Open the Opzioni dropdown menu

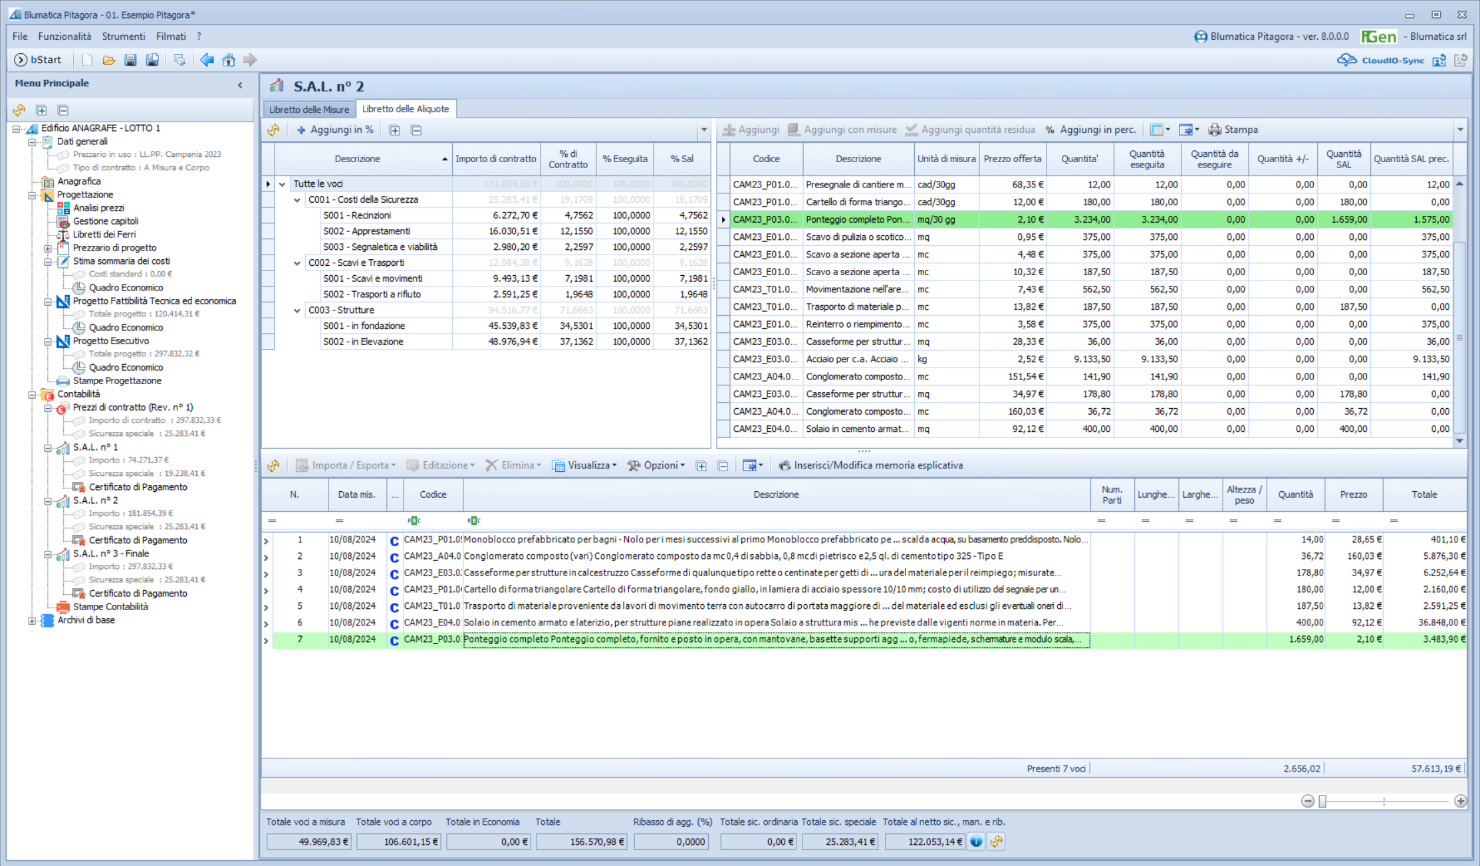coord(656,466)
